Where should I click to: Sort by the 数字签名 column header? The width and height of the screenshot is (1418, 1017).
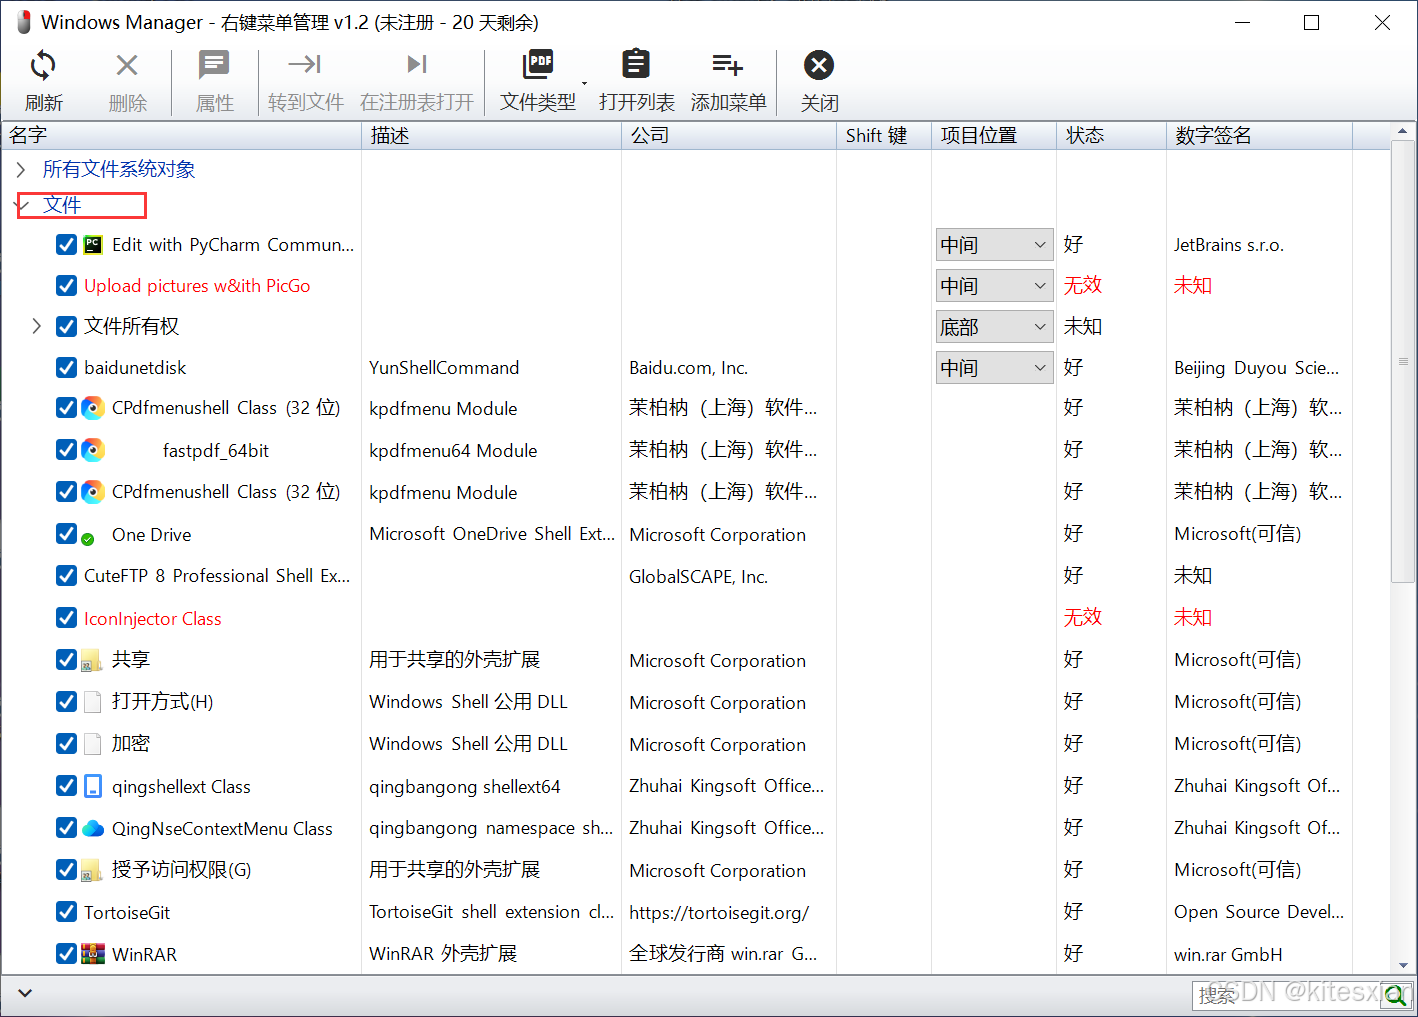[x=1259, y=135]
